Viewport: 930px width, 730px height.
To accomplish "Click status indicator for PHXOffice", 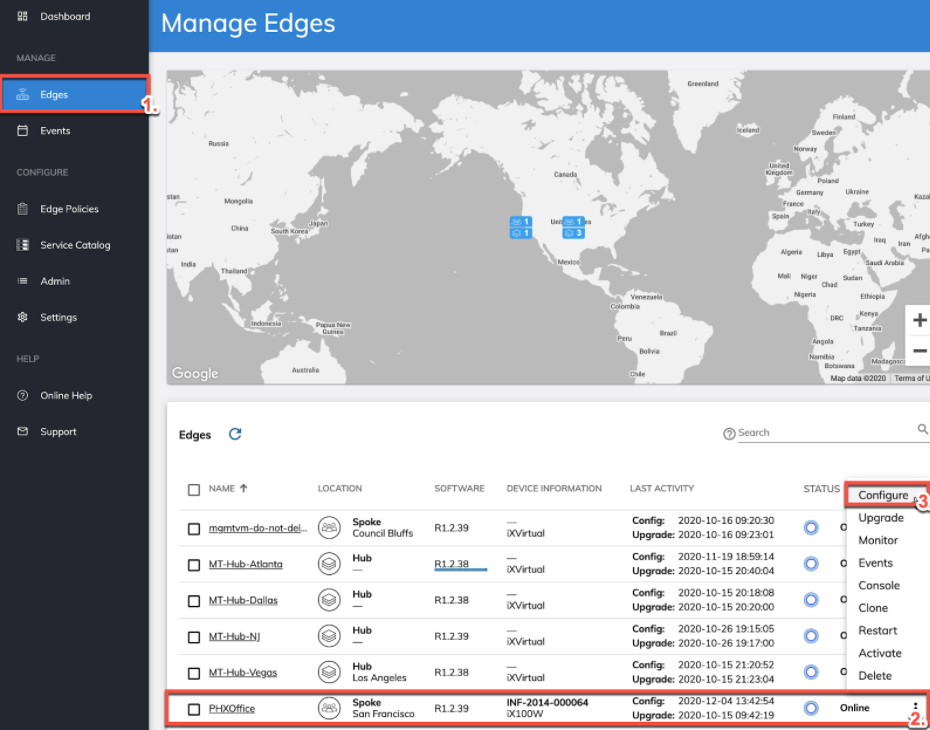I will click(811, 708).
